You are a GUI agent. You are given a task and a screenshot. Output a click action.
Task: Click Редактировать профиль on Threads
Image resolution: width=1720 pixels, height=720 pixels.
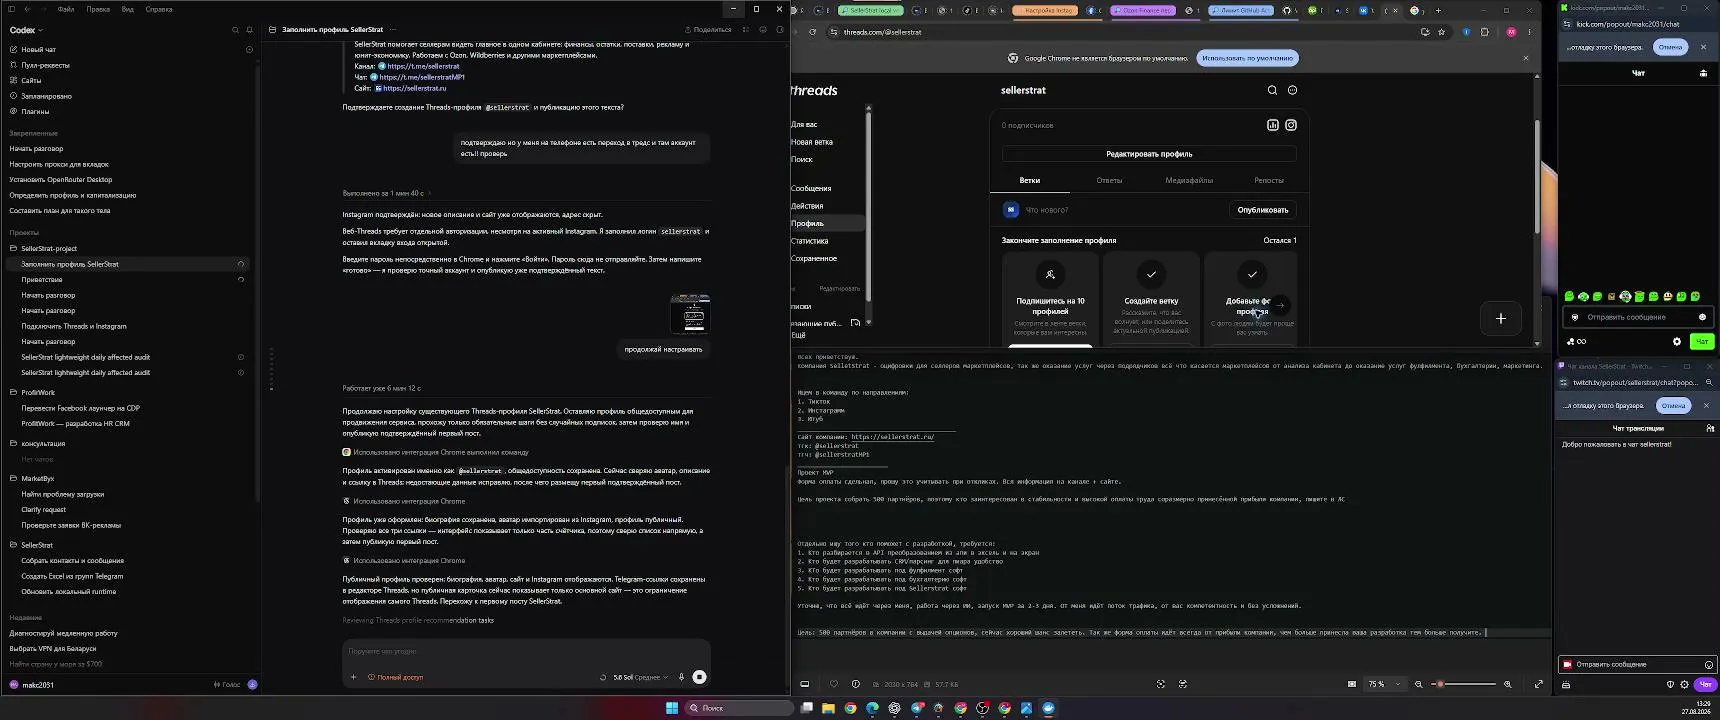tap(1149, 154)
